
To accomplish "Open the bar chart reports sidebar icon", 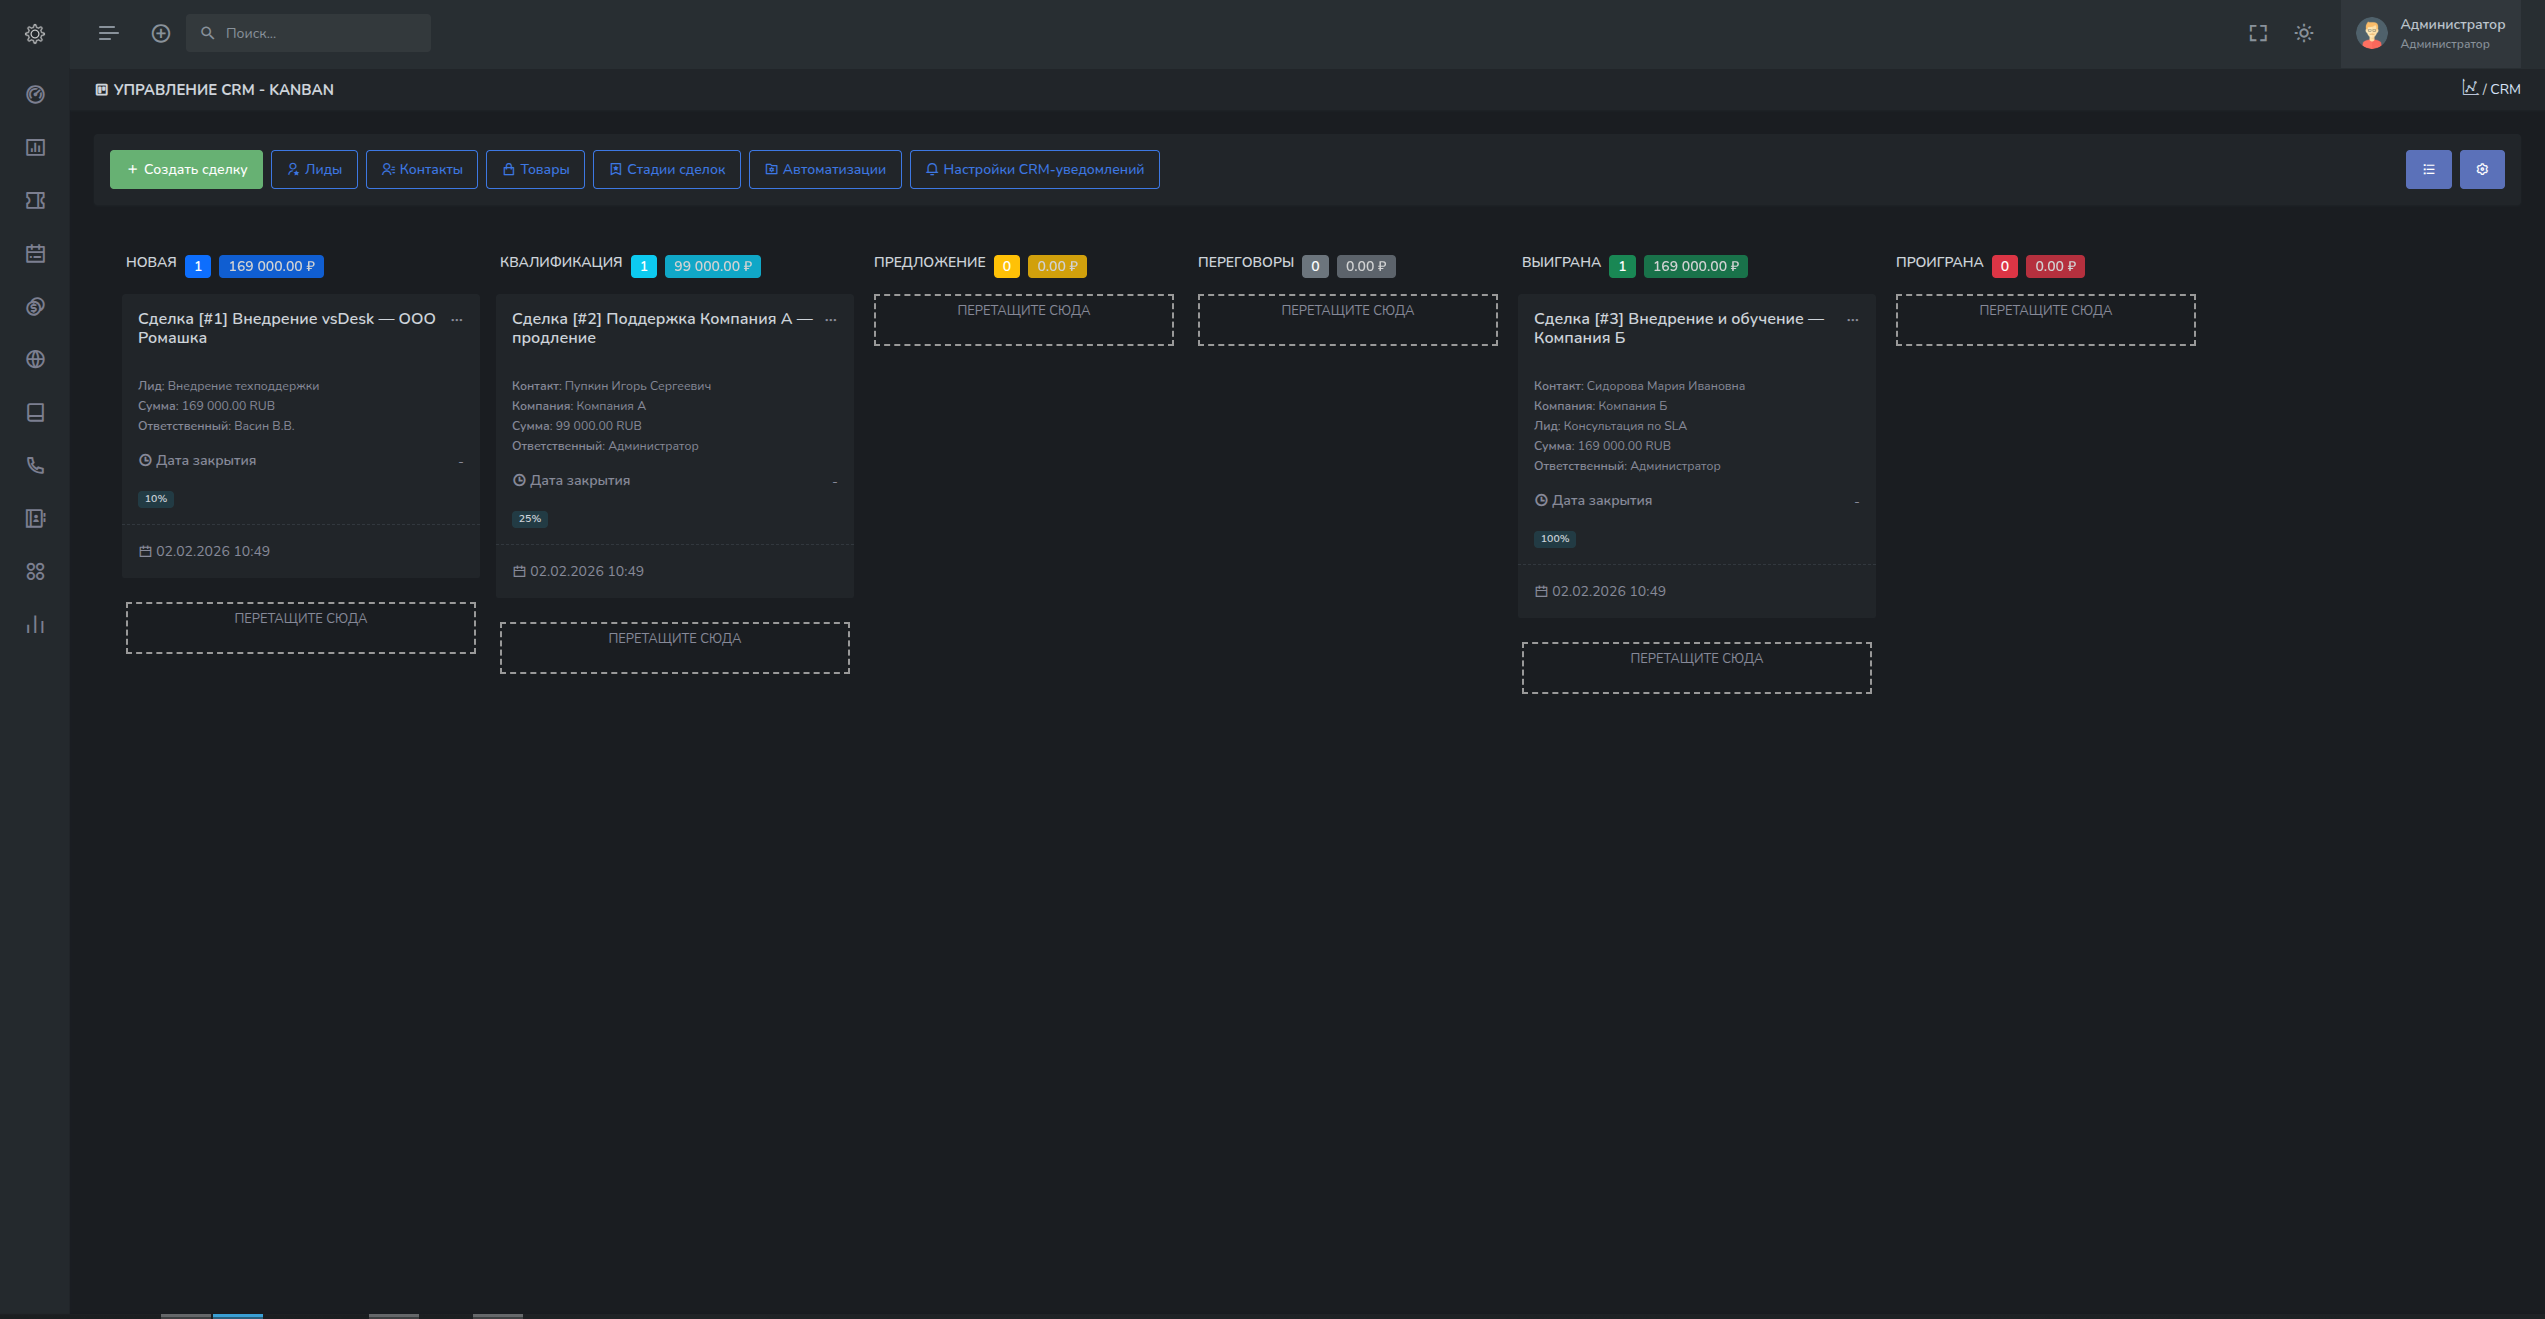I will pos(35,148).
